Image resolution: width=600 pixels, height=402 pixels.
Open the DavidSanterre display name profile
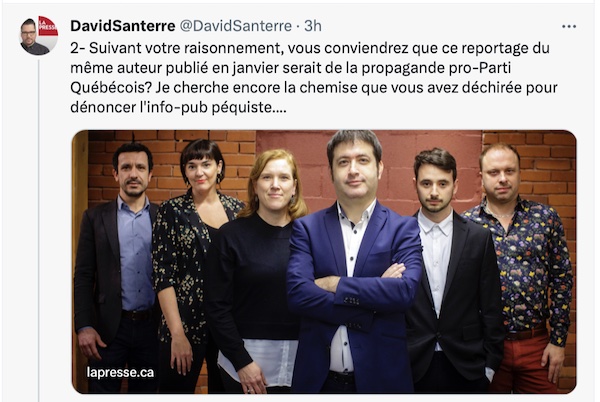pyautogui.click(x=122, y=26)
